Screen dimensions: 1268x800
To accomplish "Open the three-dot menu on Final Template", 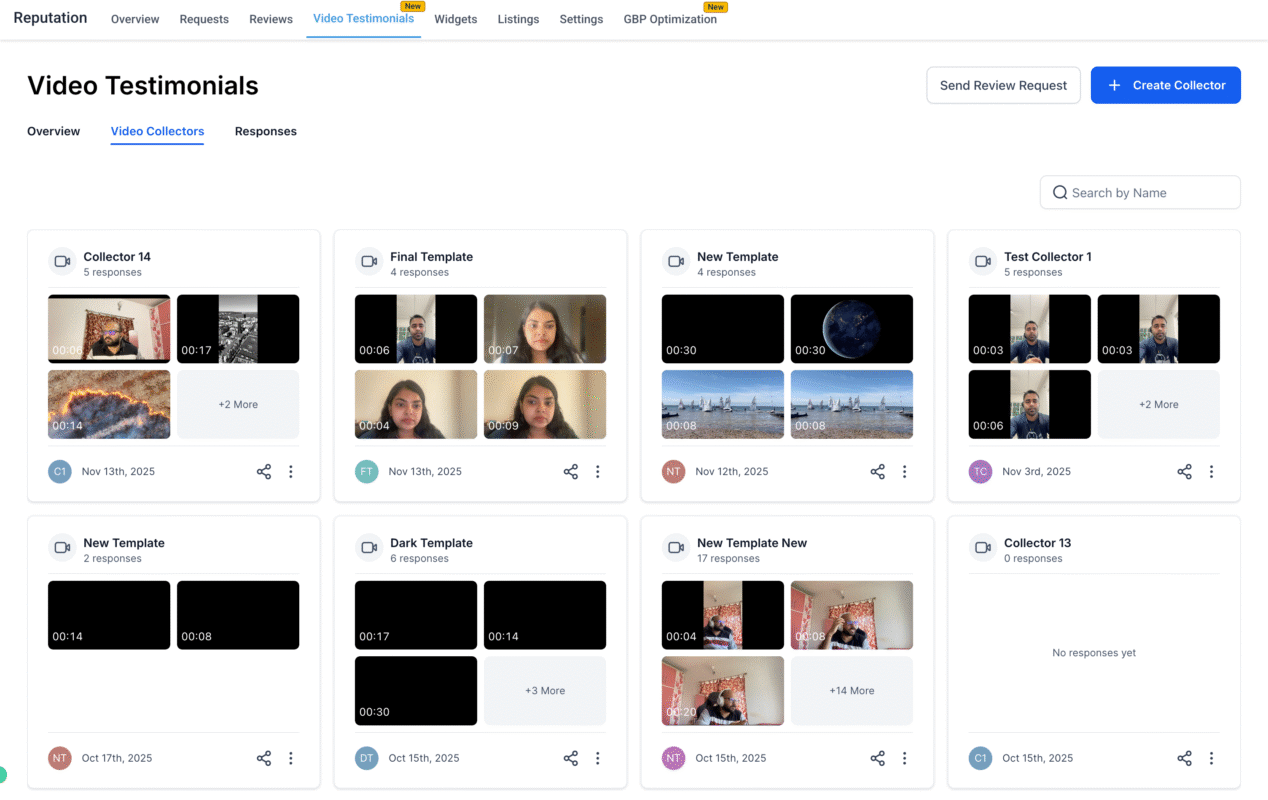I will (598, 471).
